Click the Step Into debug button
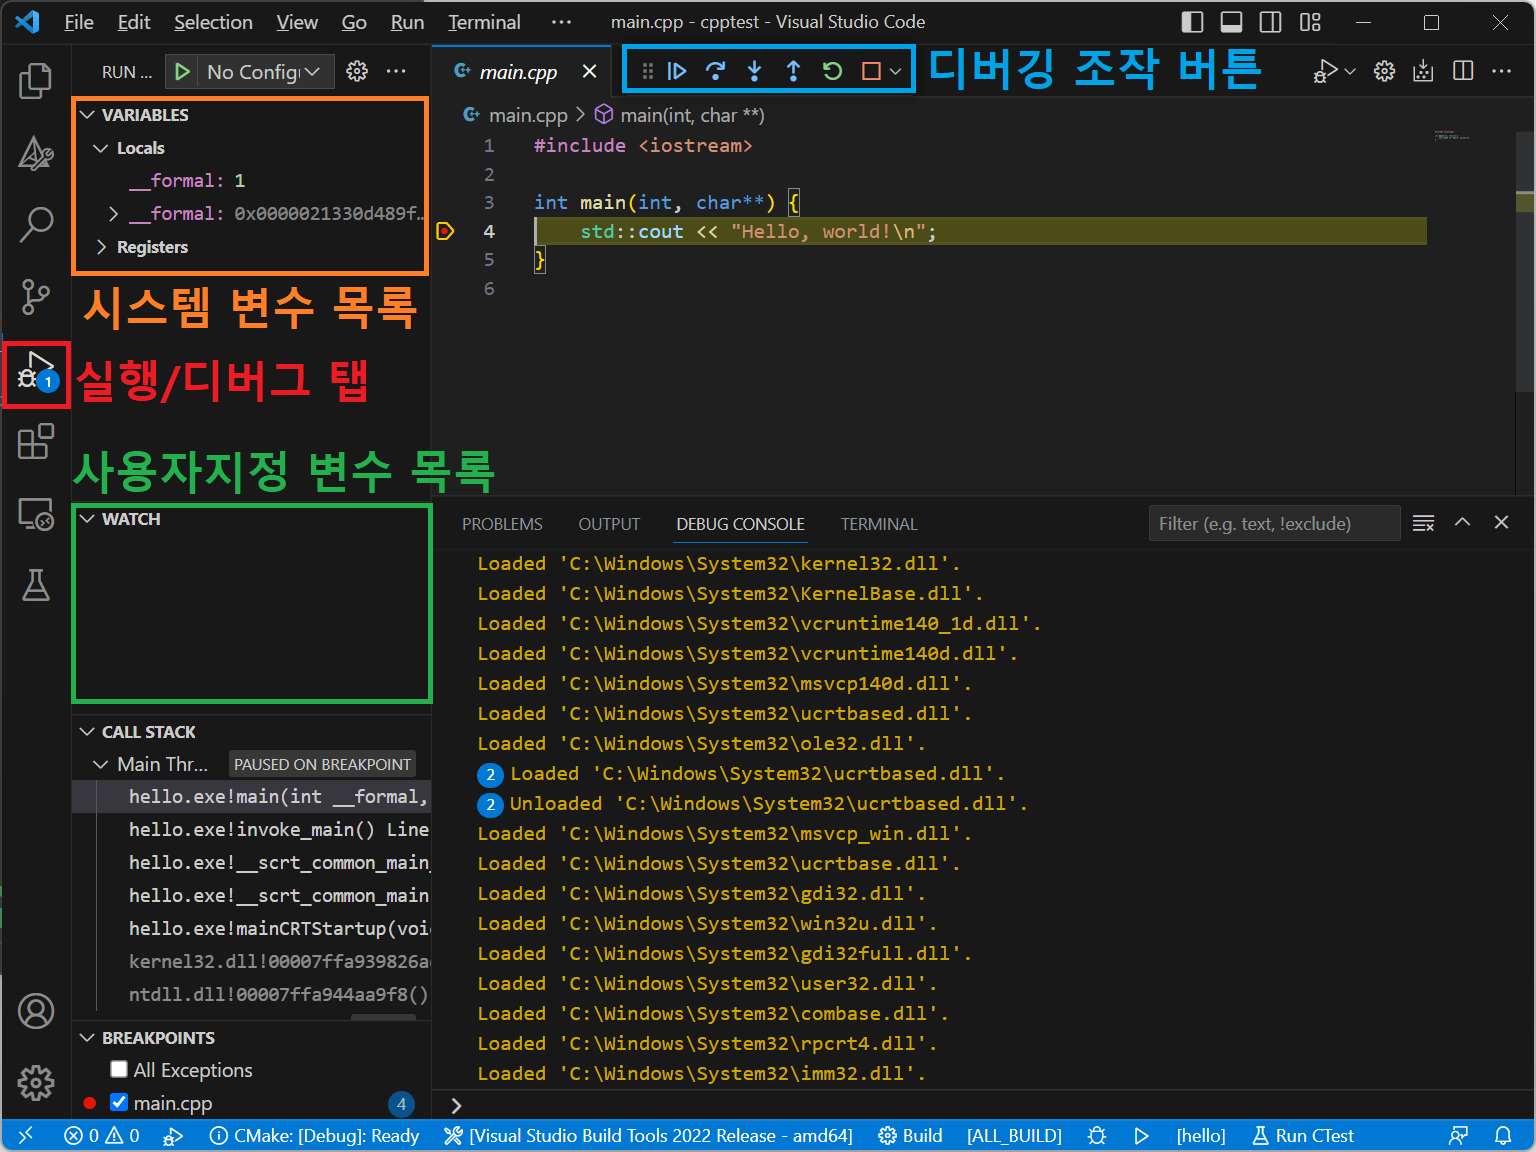 click(754, 71)
